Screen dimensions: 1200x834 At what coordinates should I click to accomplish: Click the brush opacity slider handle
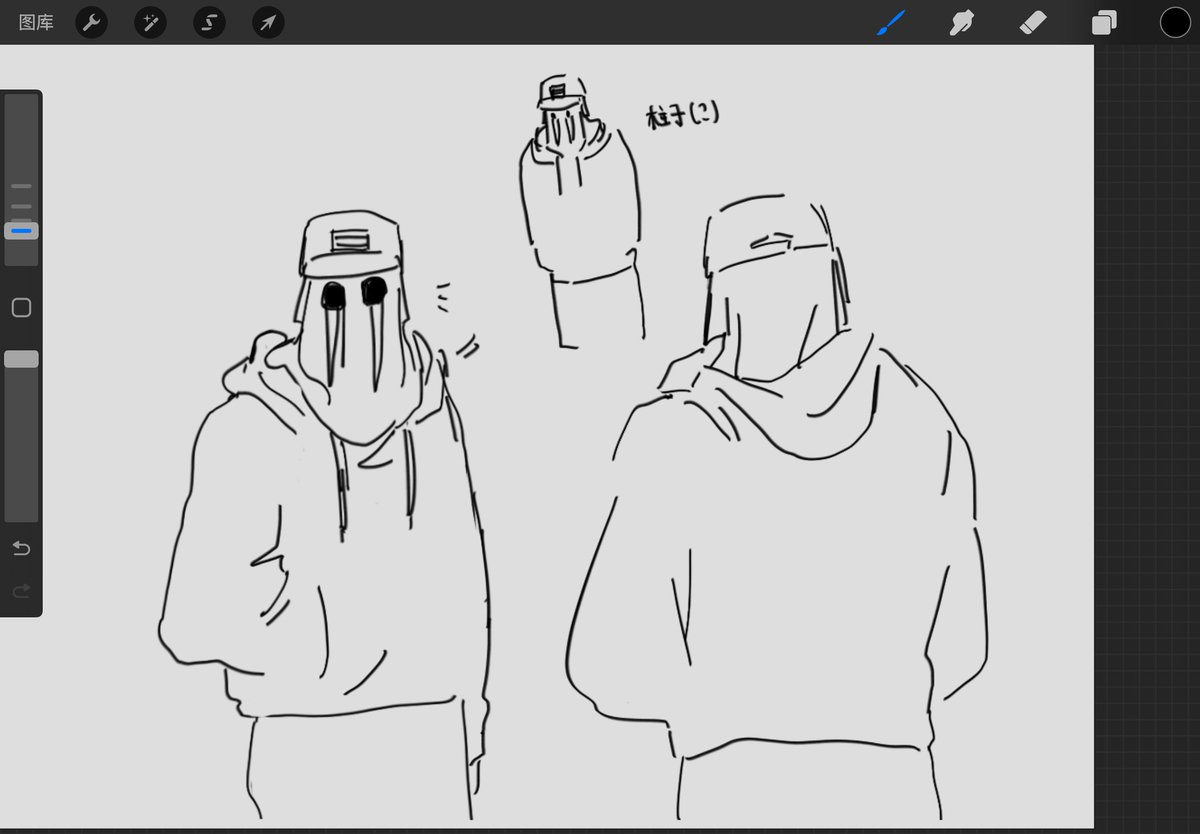(21, 359)
